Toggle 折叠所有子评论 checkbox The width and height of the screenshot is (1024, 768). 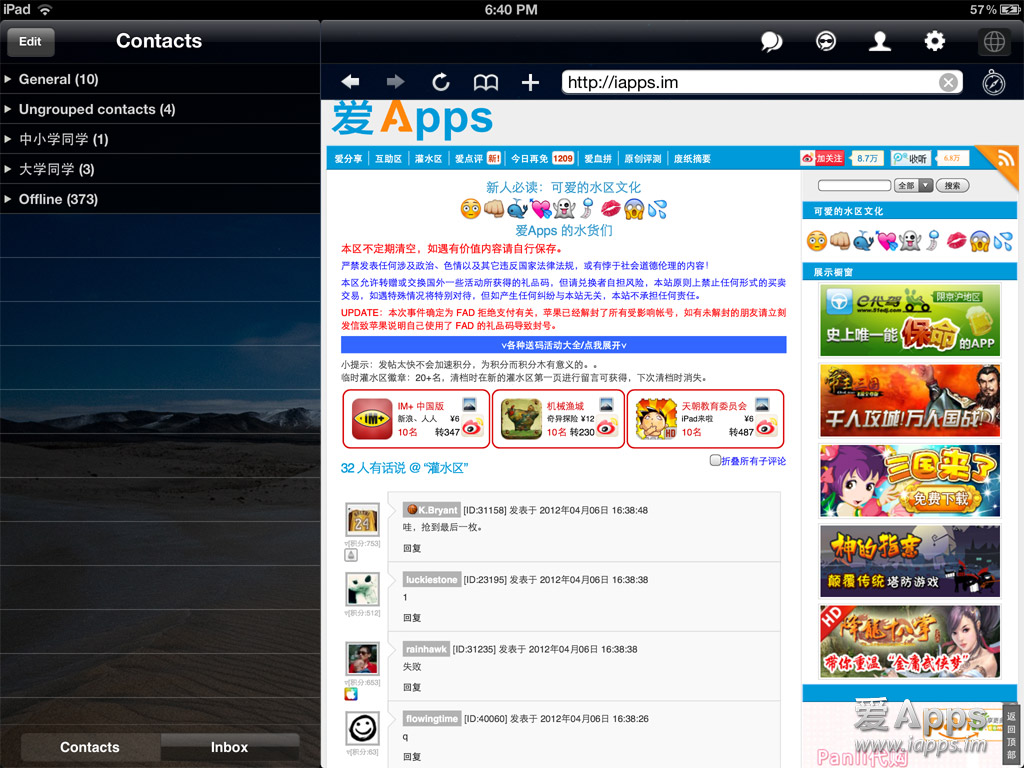pos(715,460)
